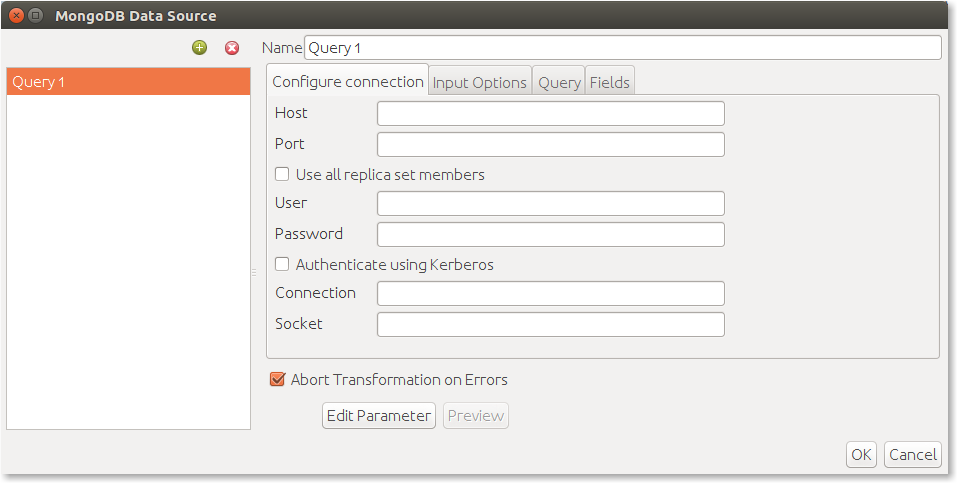Add a new query with green plus icon
The image size is (957, 483).
(x=200, y=48)
